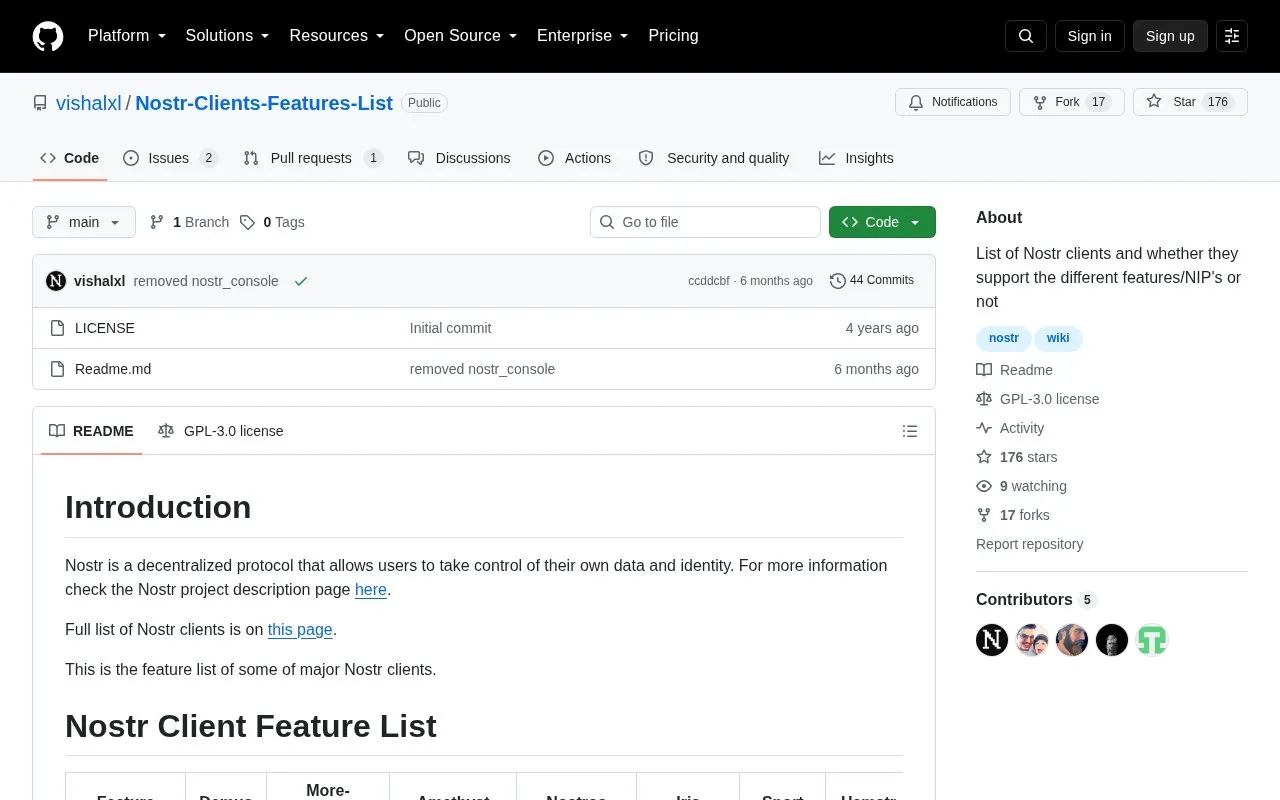Click the Notifications bell button
1280x800 pixels.
[953, 102]
